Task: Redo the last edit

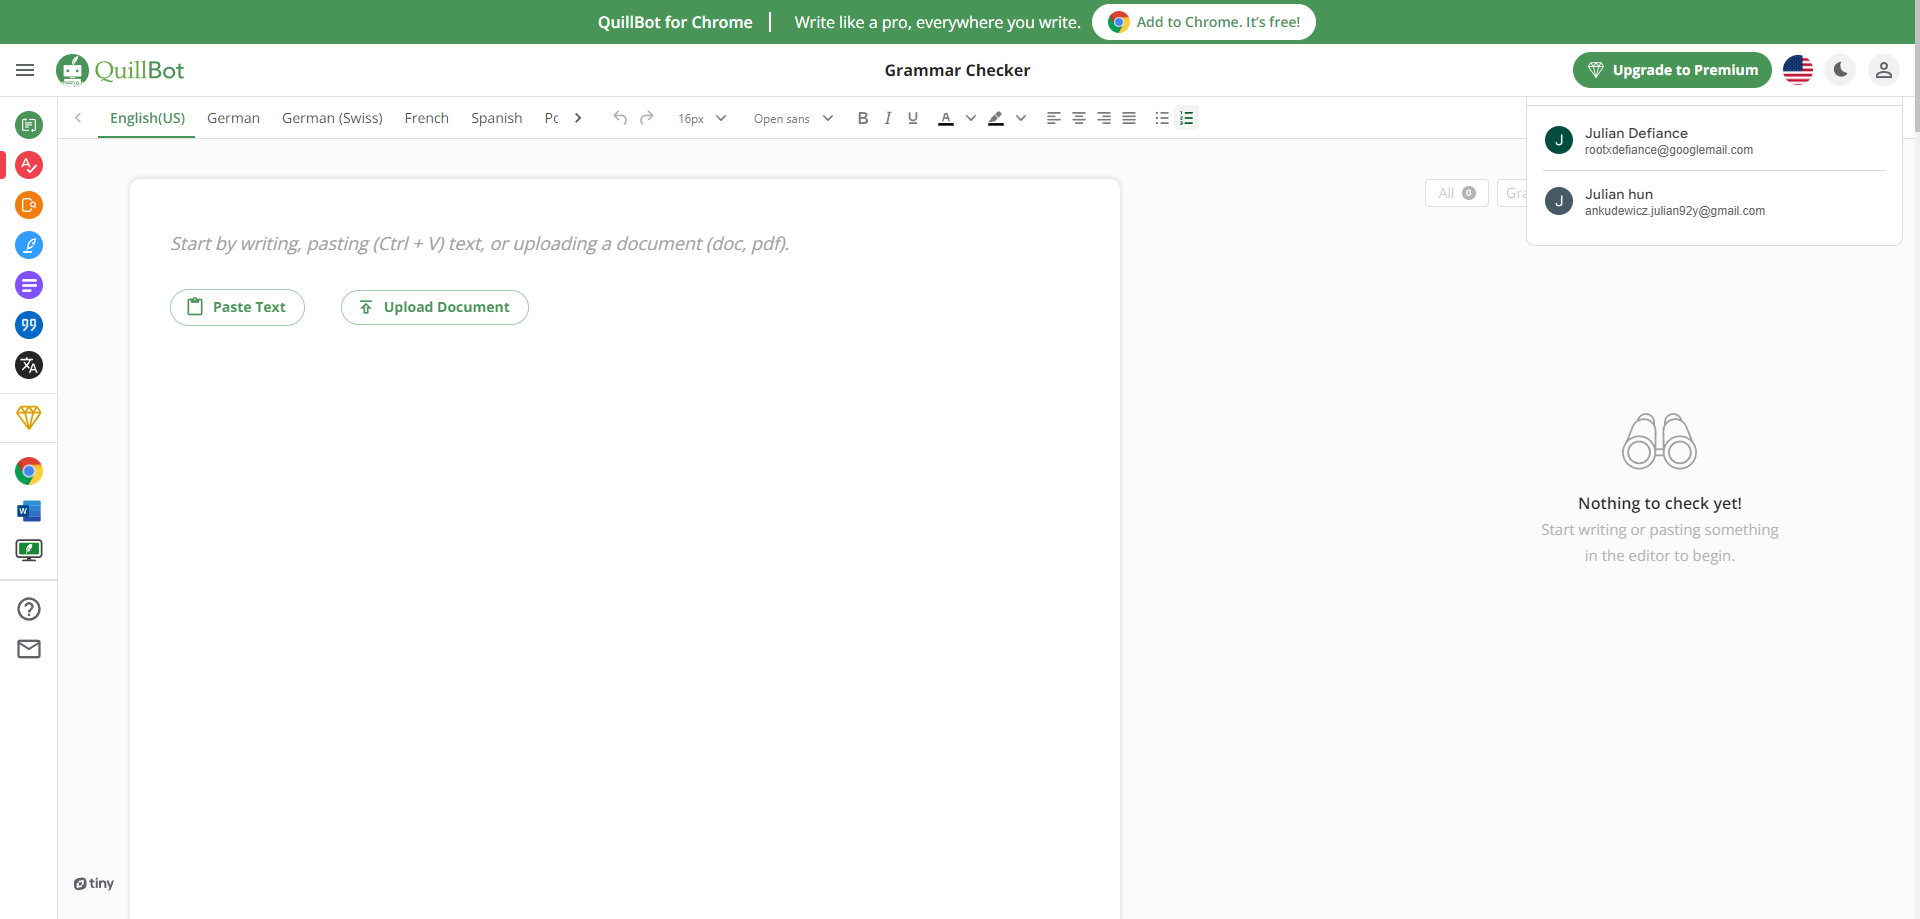Action: tap(647, 118)
